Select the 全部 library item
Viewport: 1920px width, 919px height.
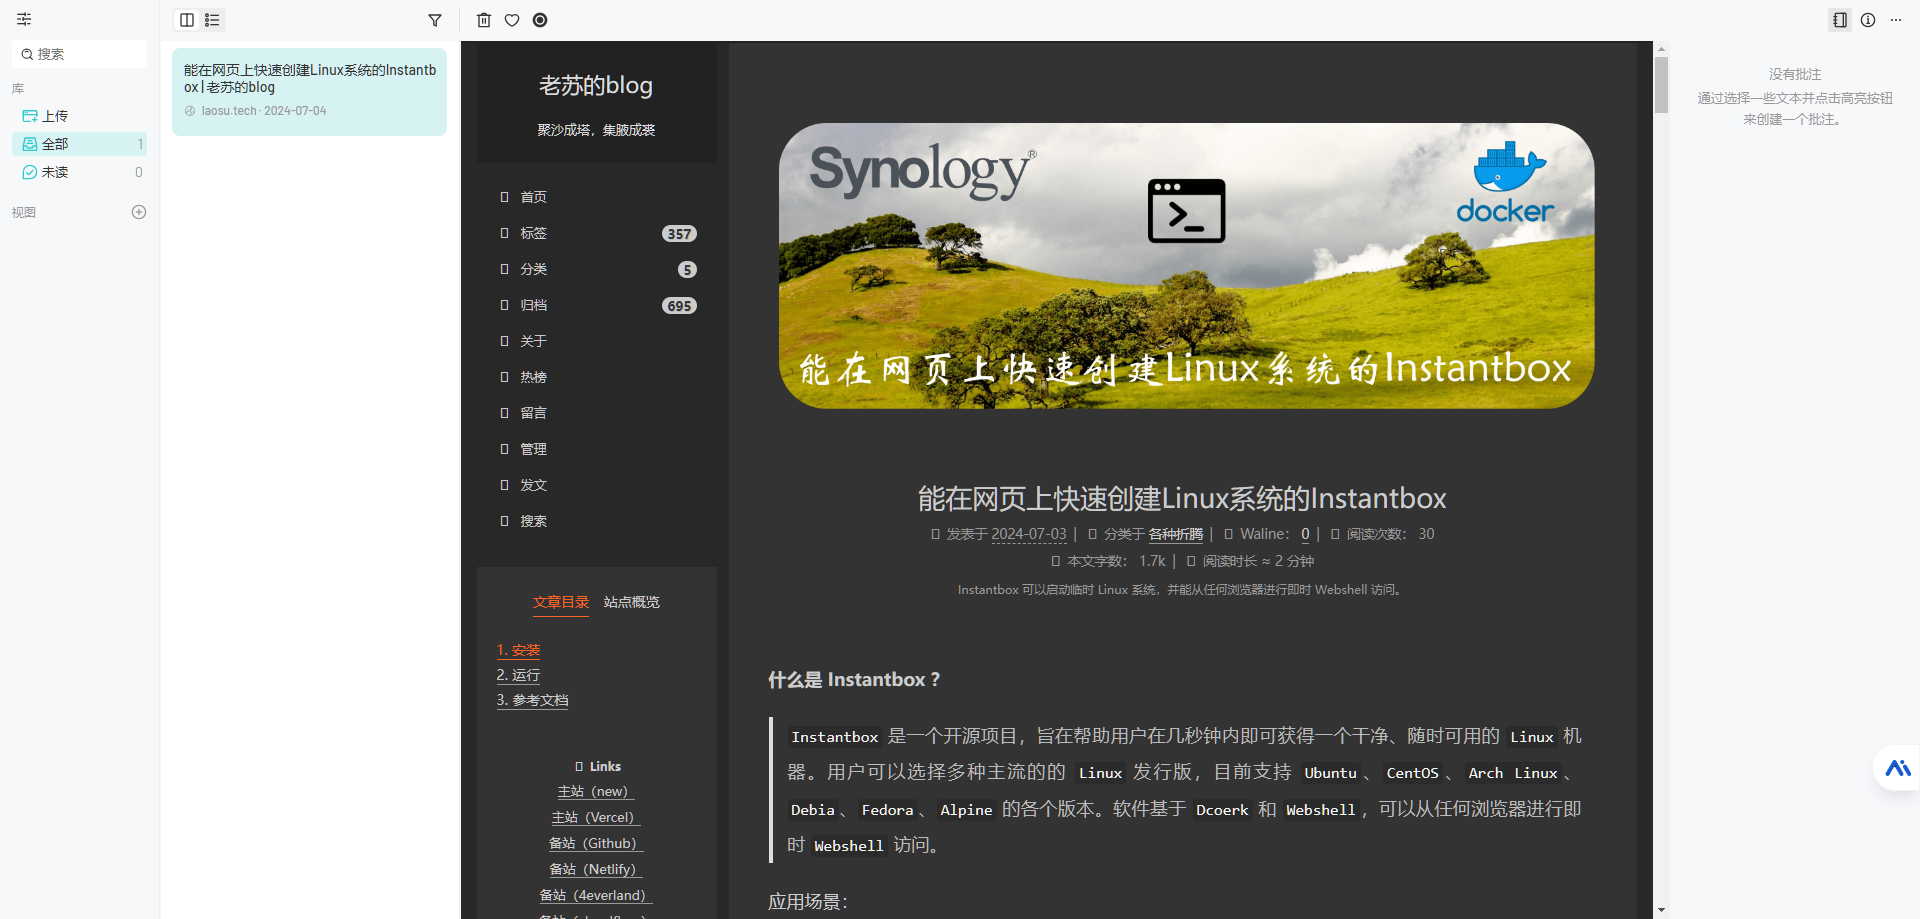(80, 144)
